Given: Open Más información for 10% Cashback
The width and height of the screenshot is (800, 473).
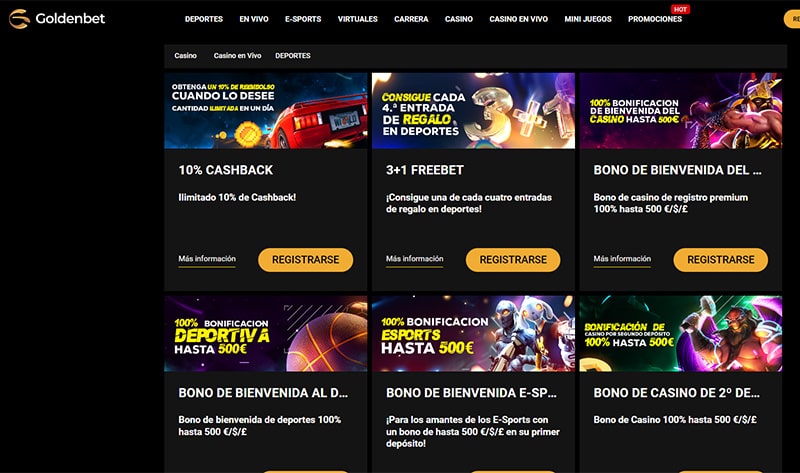Looking at the screenshot, I should 207,259.
